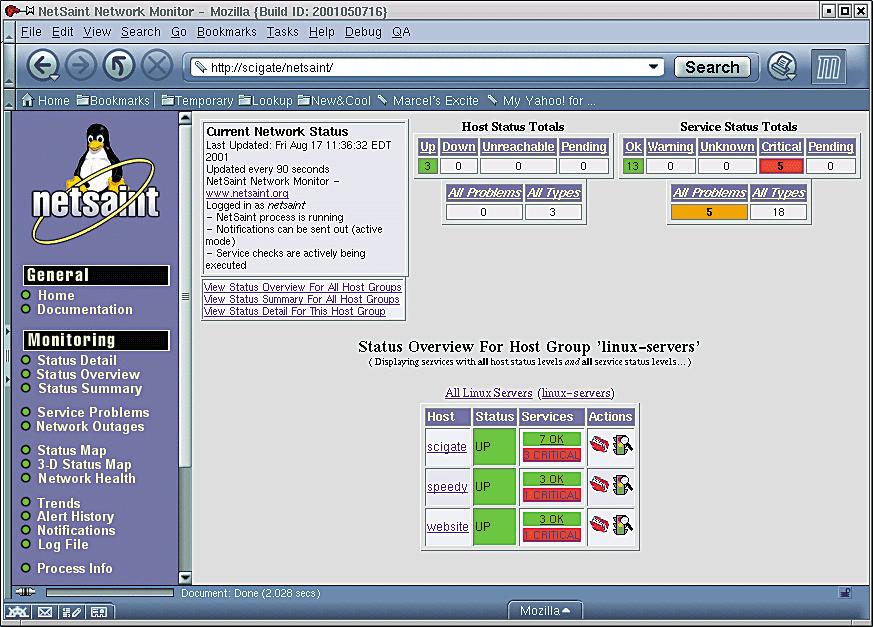Open the Mozilla taskbar popup tab

pos(545,610)
